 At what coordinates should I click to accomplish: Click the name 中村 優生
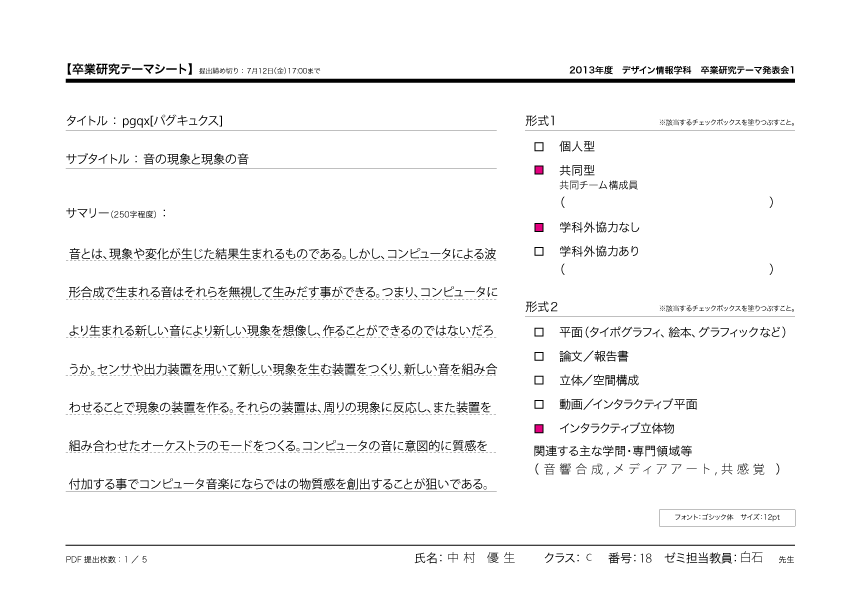(x=482, y=558)
